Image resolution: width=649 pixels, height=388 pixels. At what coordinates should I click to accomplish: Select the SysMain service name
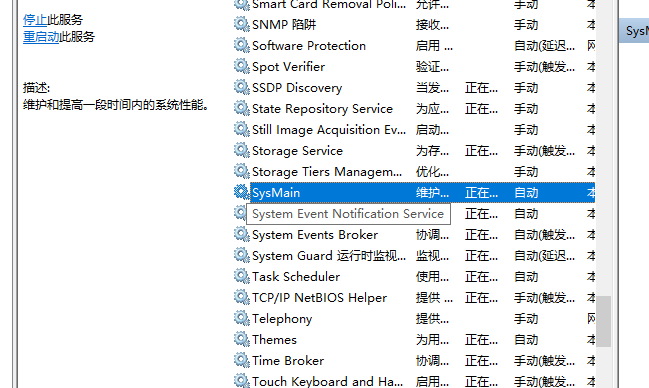[x=276, y=193]
